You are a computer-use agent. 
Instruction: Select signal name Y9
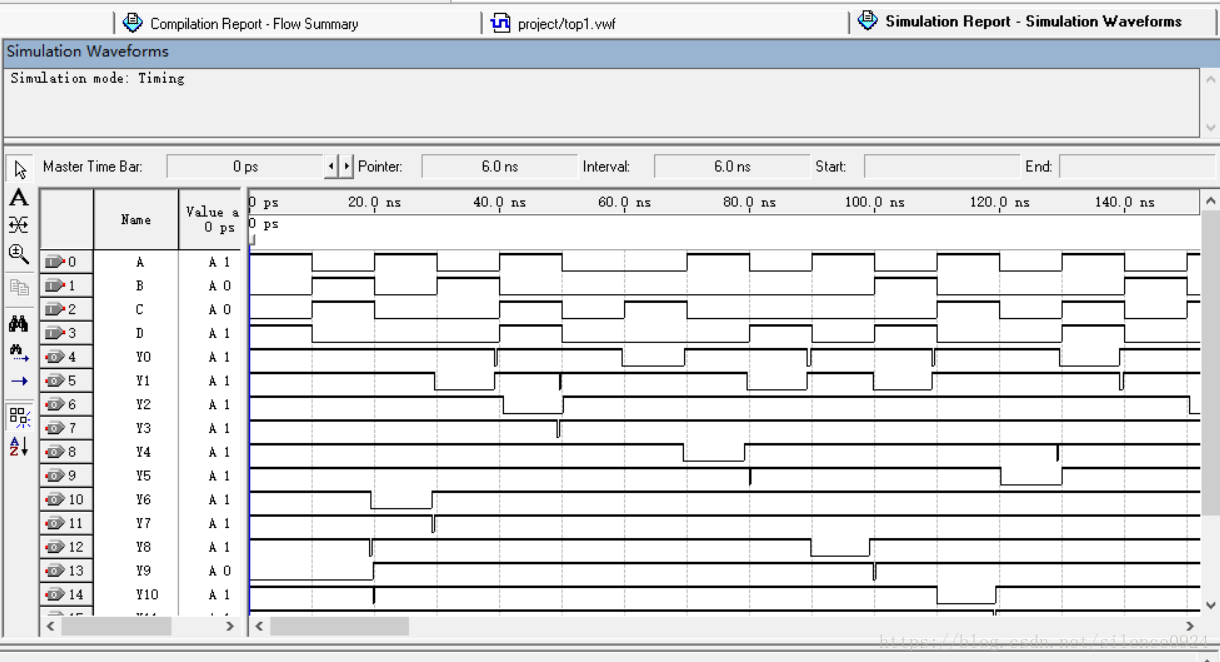click(143, 571)
